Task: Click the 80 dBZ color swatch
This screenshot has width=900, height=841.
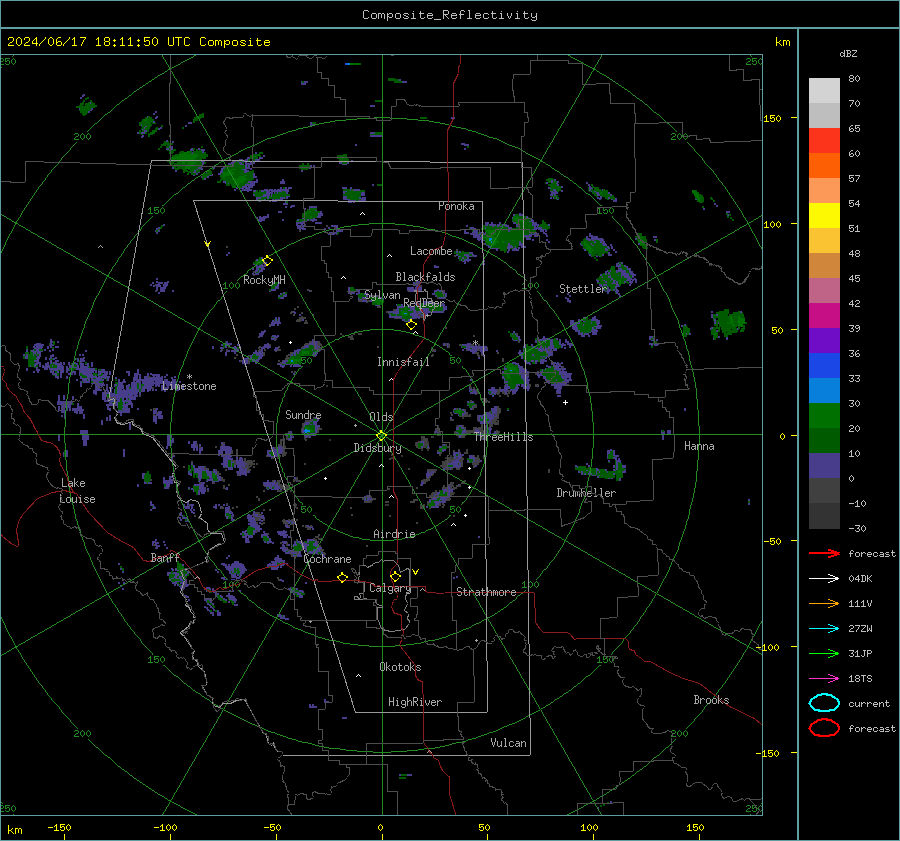Action: 824,90
